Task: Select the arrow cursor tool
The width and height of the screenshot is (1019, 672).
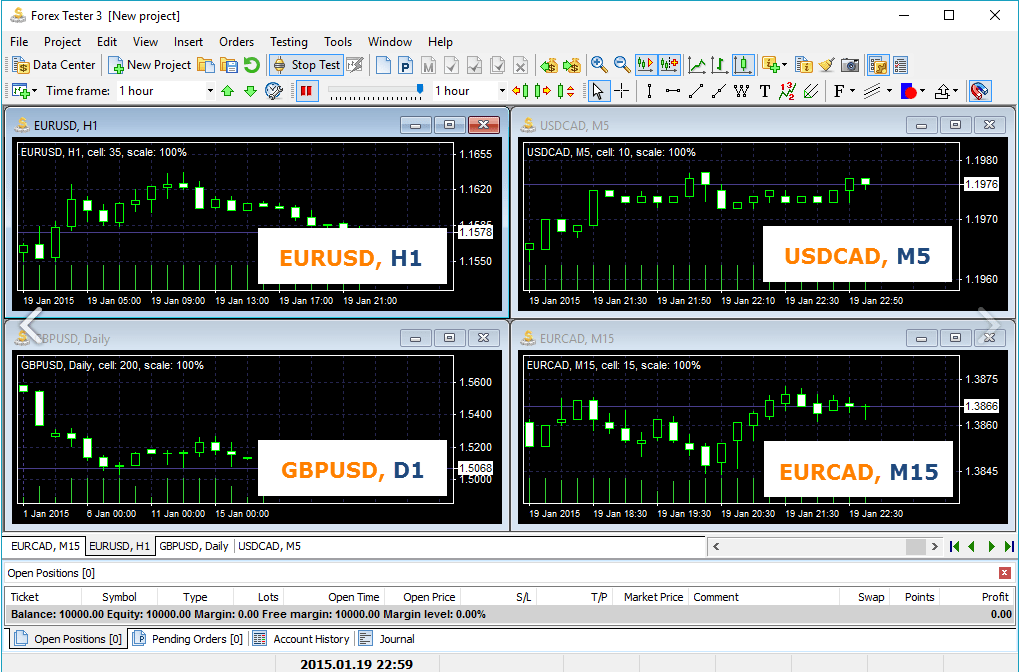Action: 598,91
